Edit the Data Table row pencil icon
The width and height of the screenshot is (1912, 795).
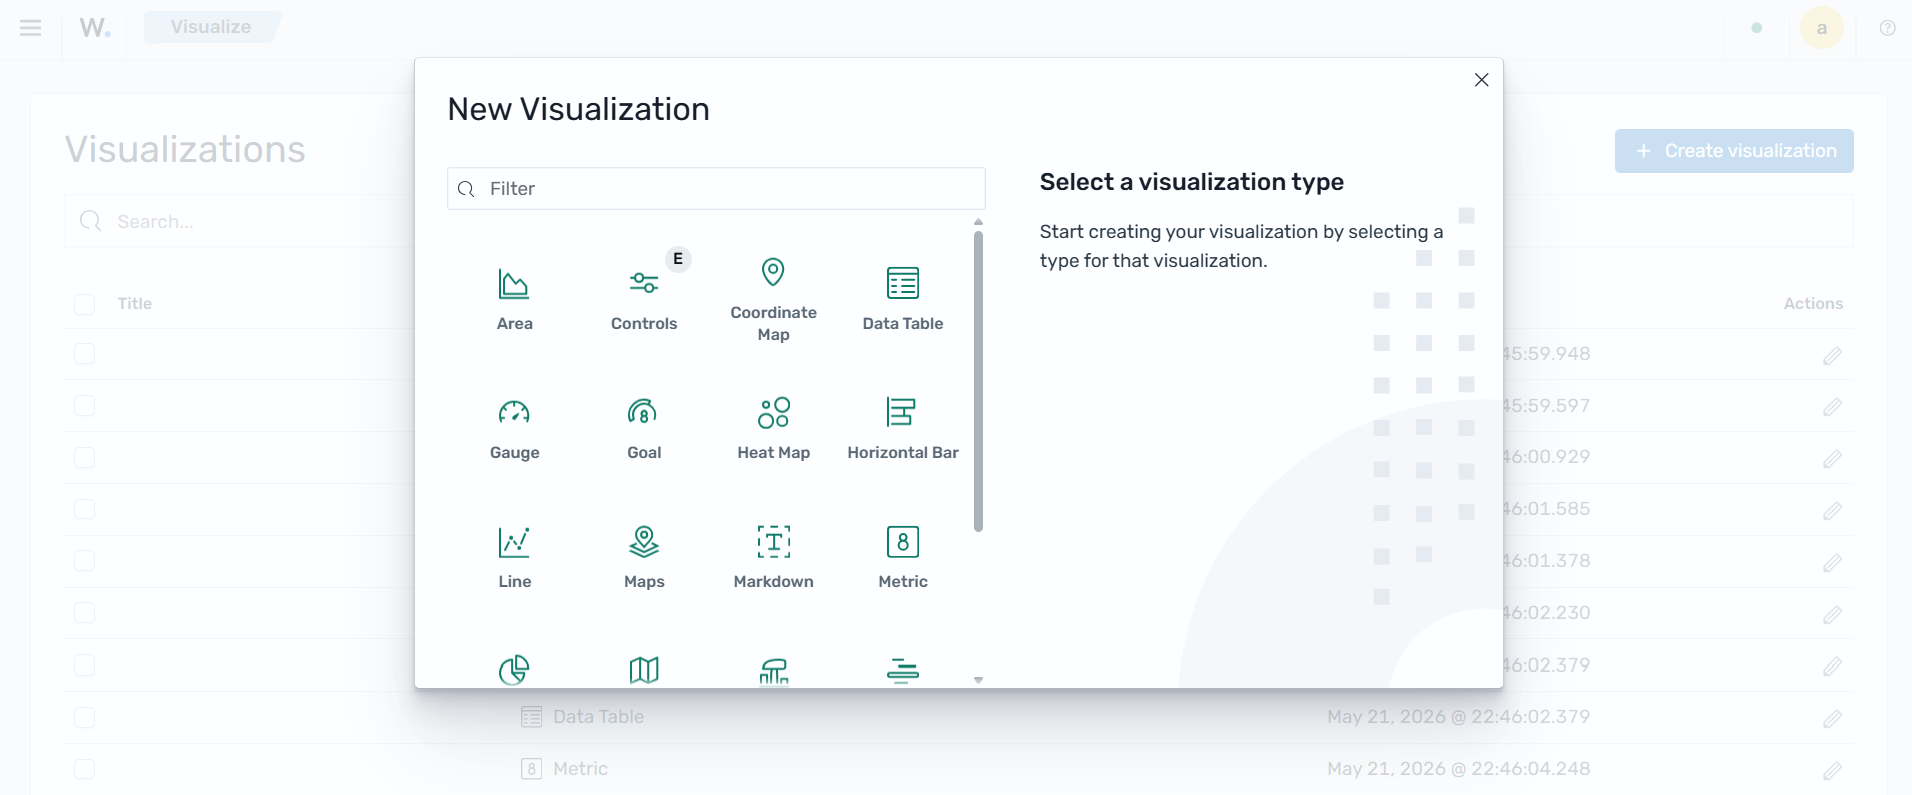[1832, 719]
